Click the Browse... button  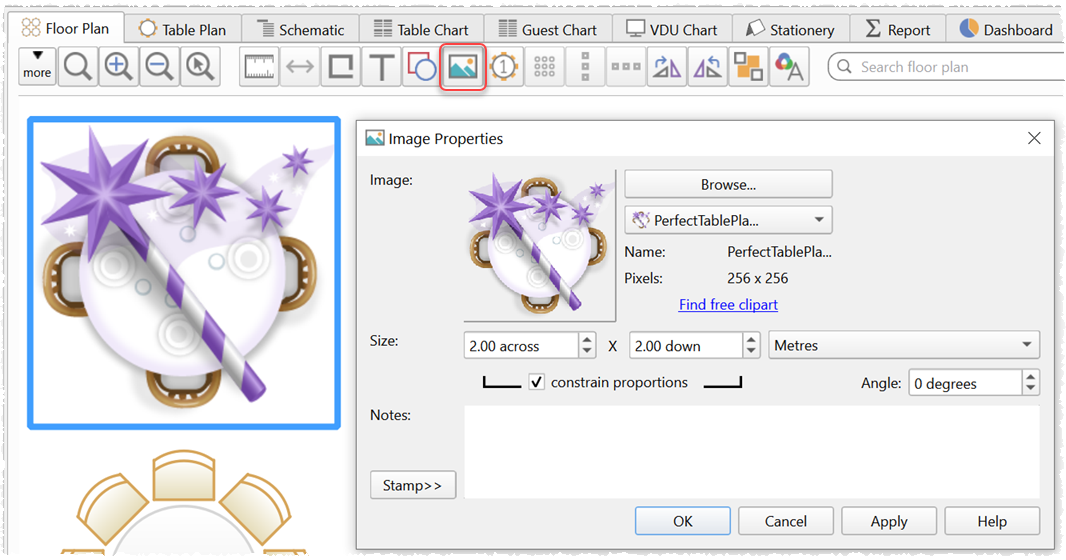pyautogui.click(x=728, y=184)
